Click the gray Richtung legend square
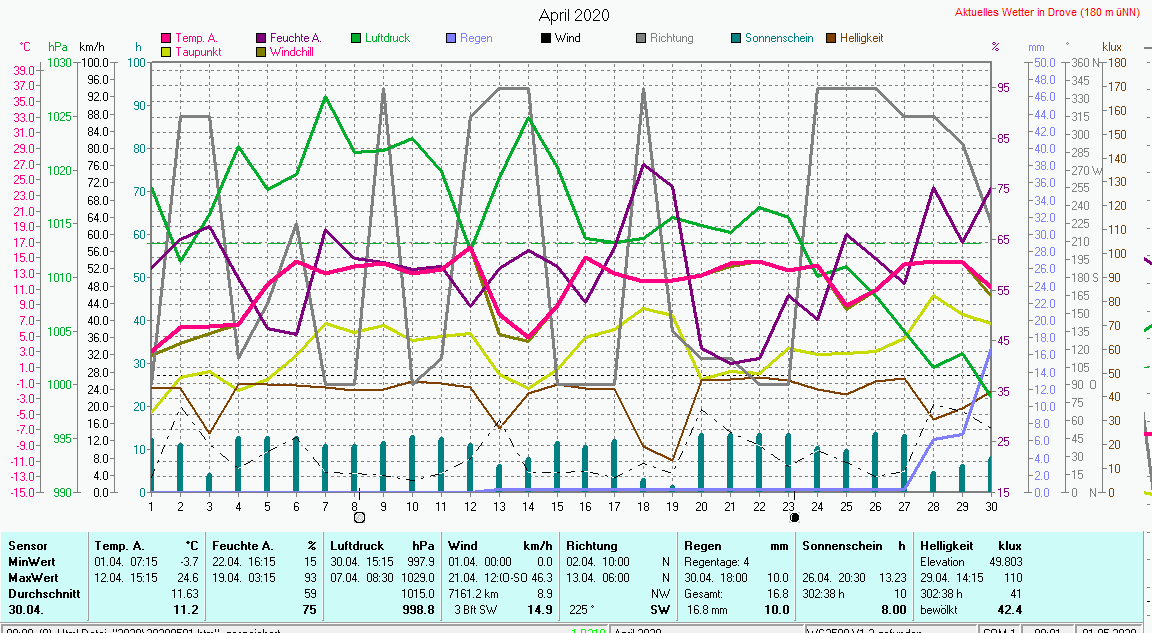1152x633 pixels. (641, 38)
